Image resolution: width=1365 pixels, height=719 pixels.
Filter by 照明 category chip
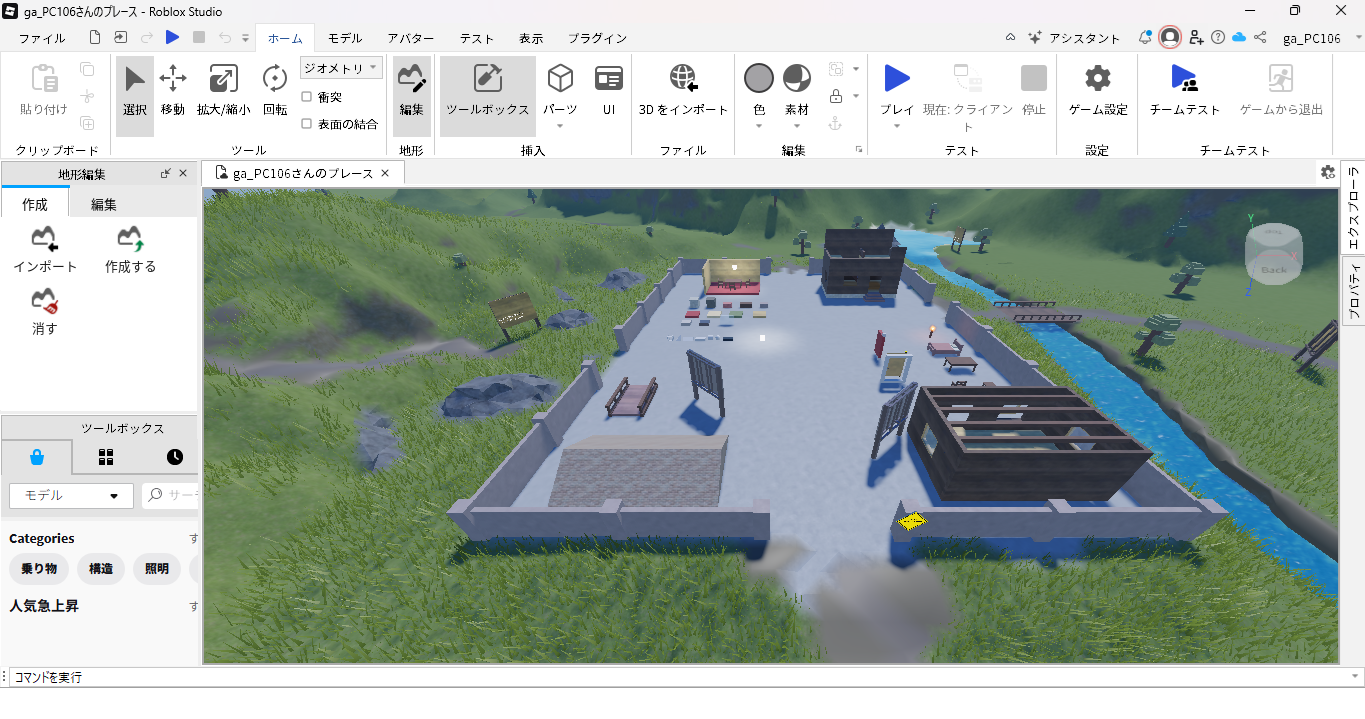click(x=157, y=569)
